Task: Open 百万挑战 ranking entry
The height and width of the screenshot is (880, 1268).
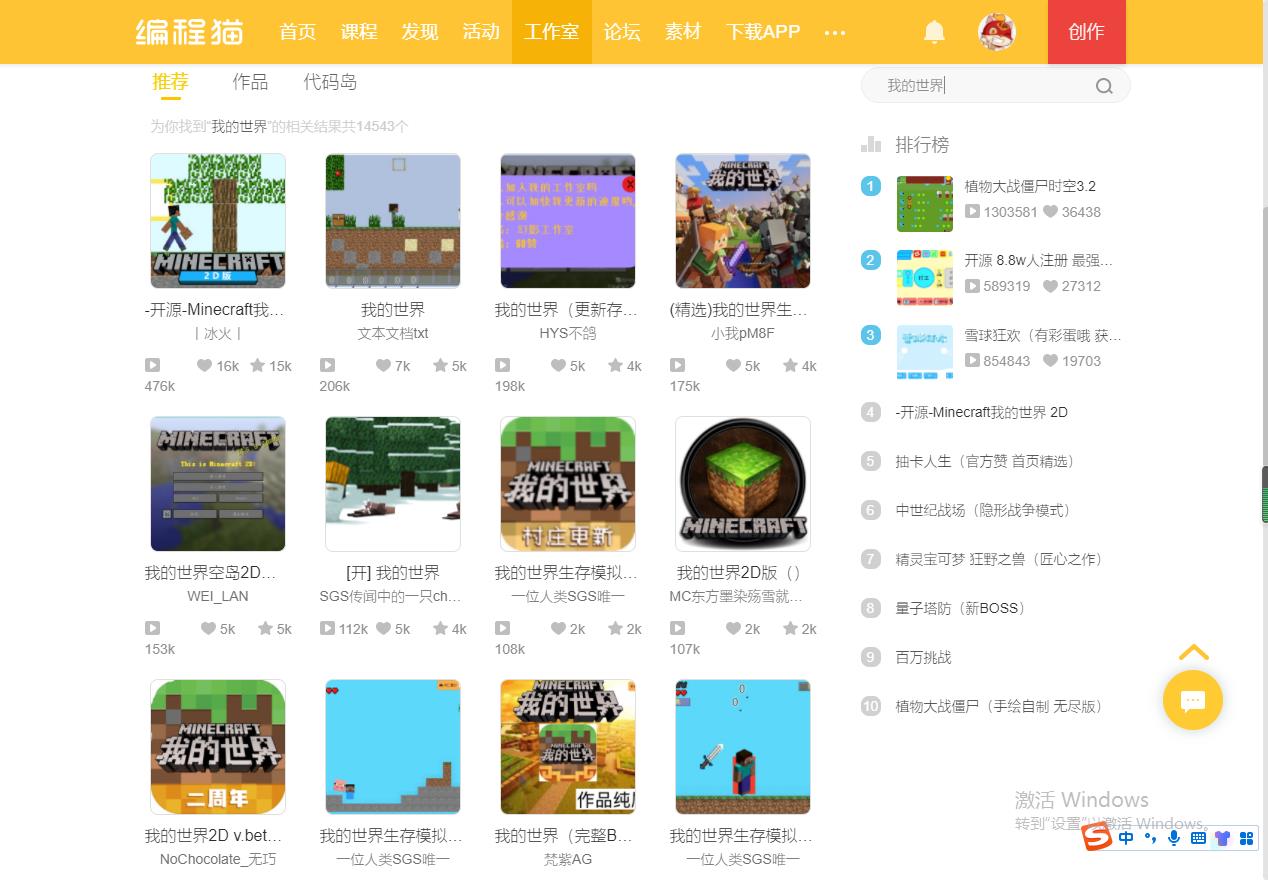Action: [x=923, y=657]
